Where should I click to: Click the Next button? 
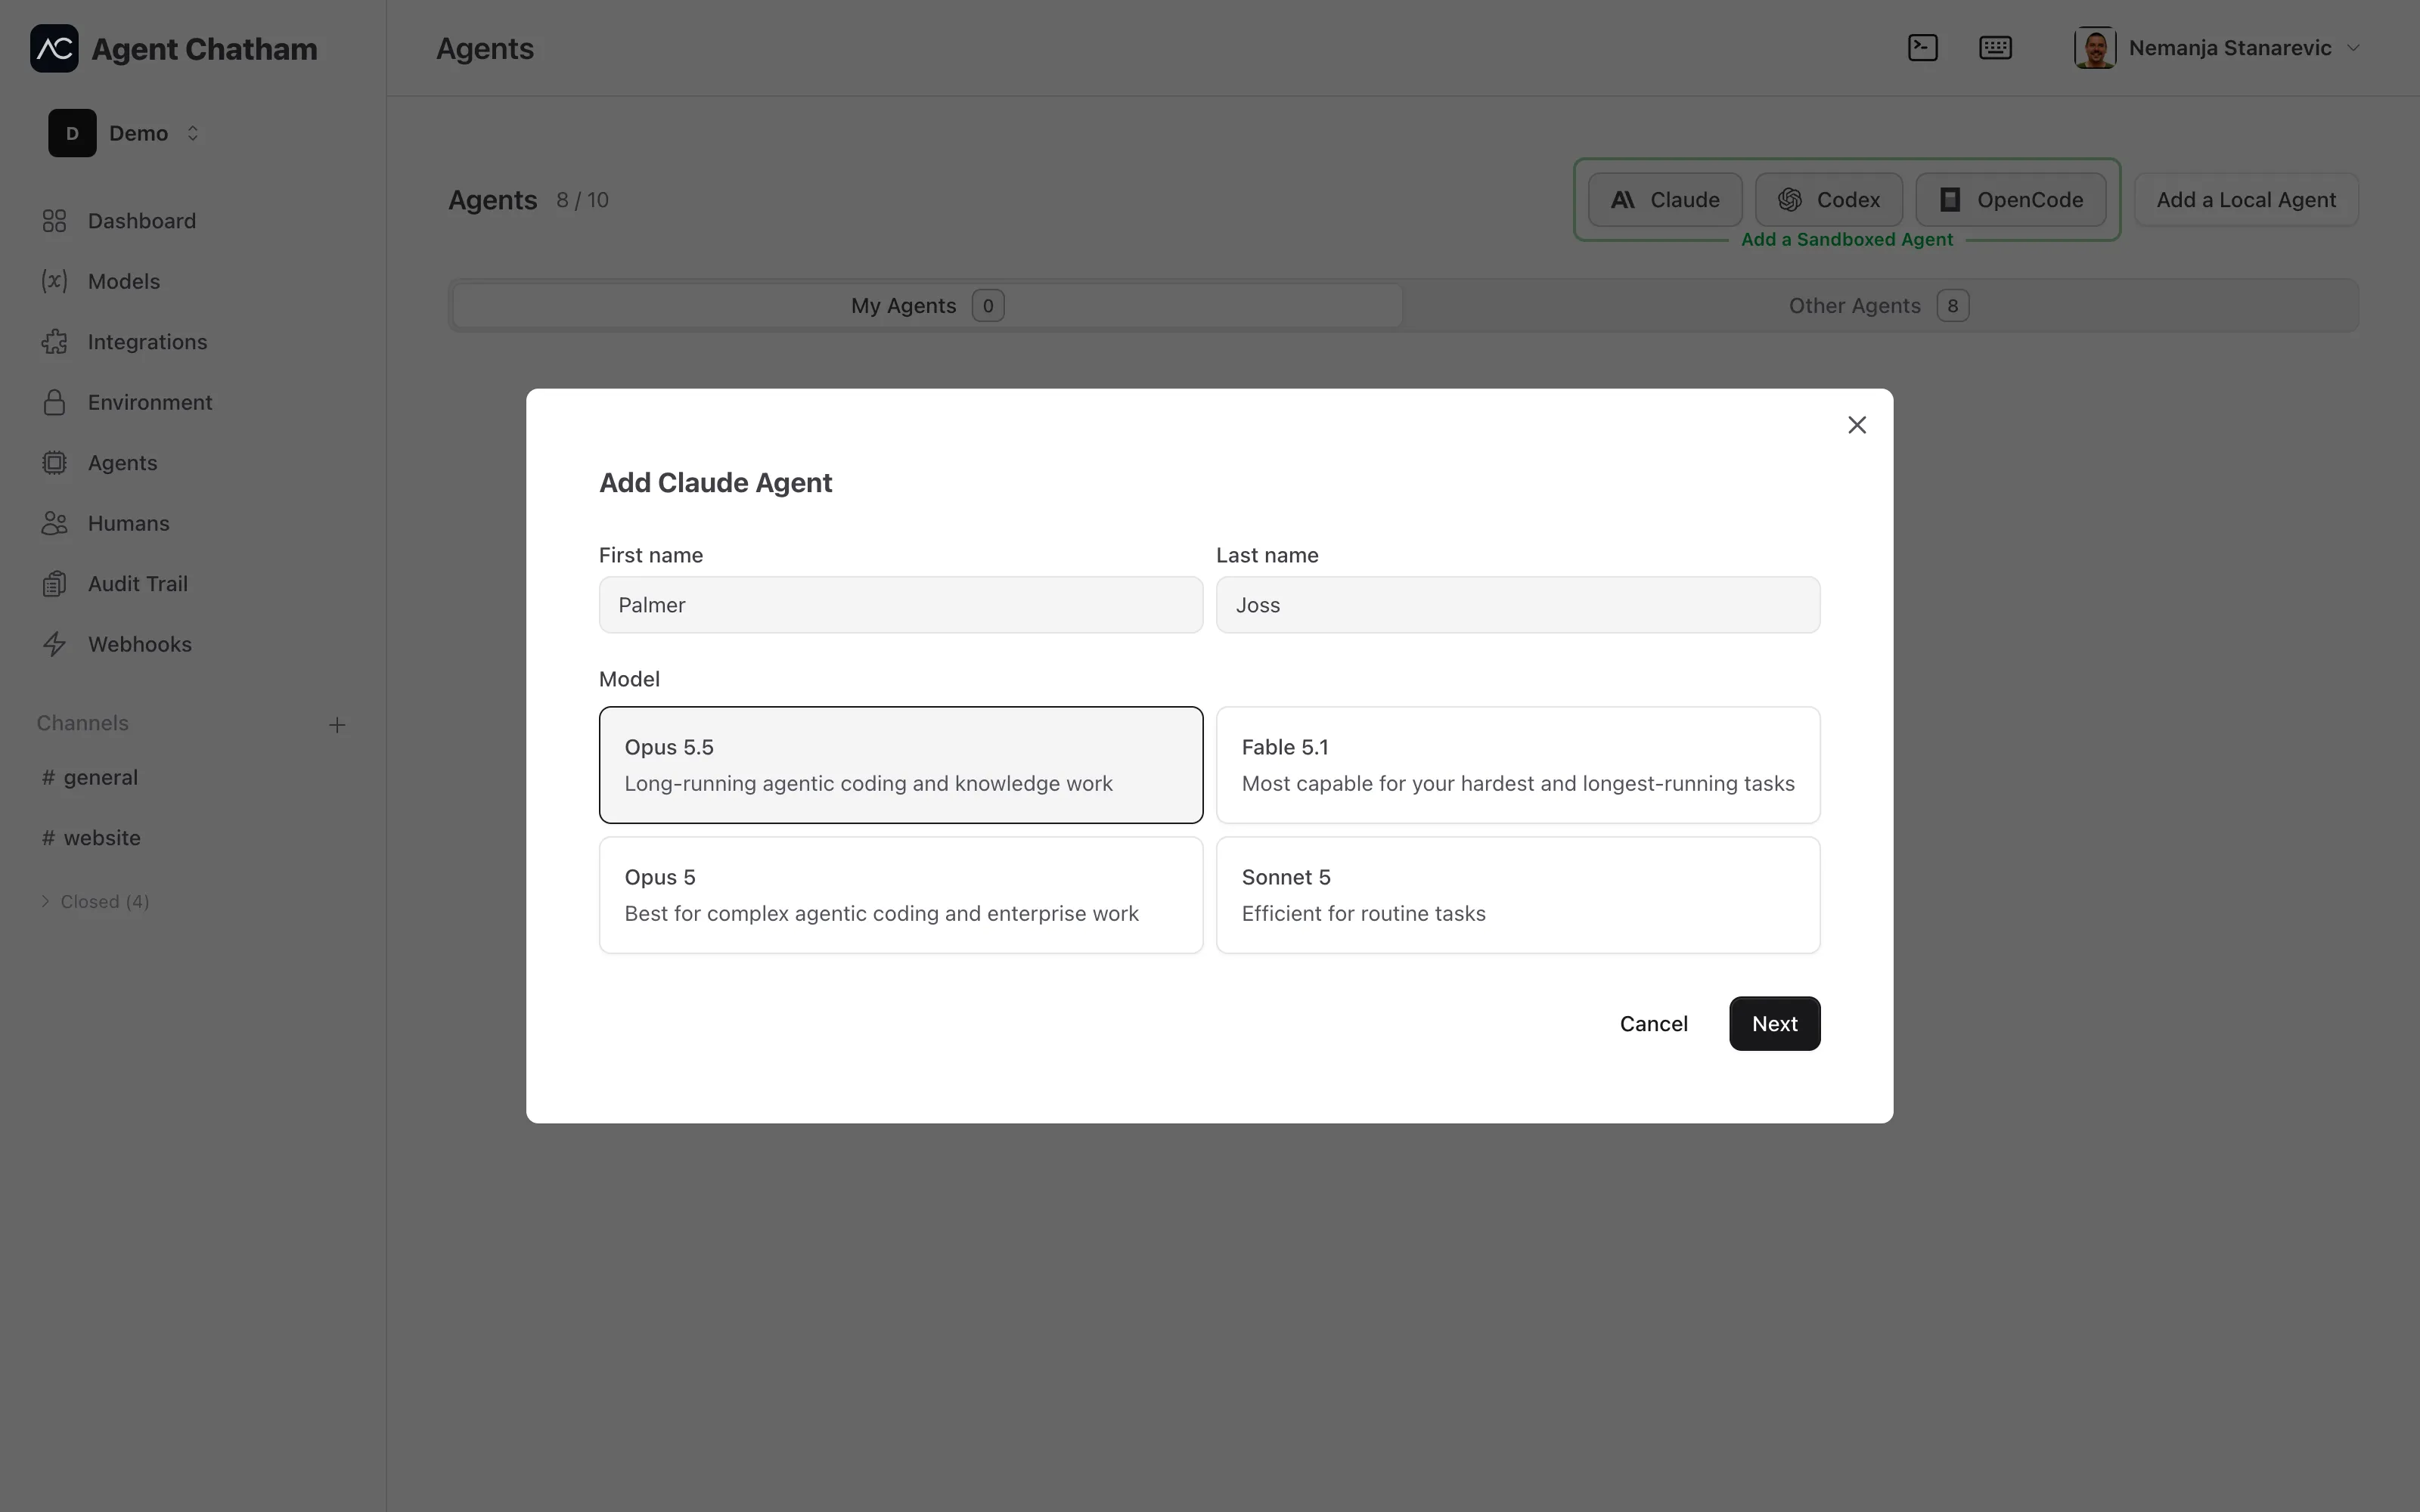(x=1775, y=1024)
